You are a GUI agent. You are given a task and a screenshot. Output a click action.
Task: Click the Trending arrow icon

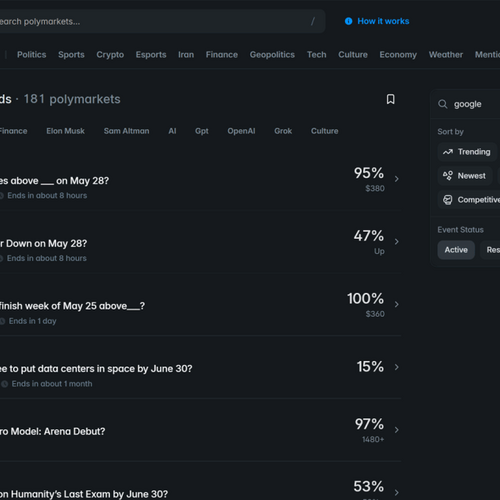click(448, 152)
